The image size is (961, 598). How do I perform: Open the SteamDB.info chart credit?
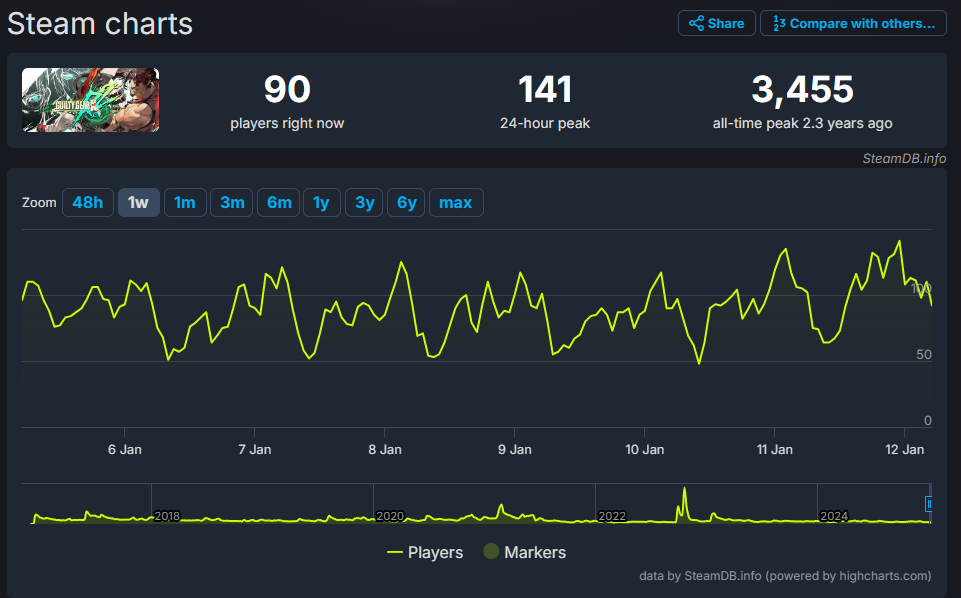click(904, 158)
